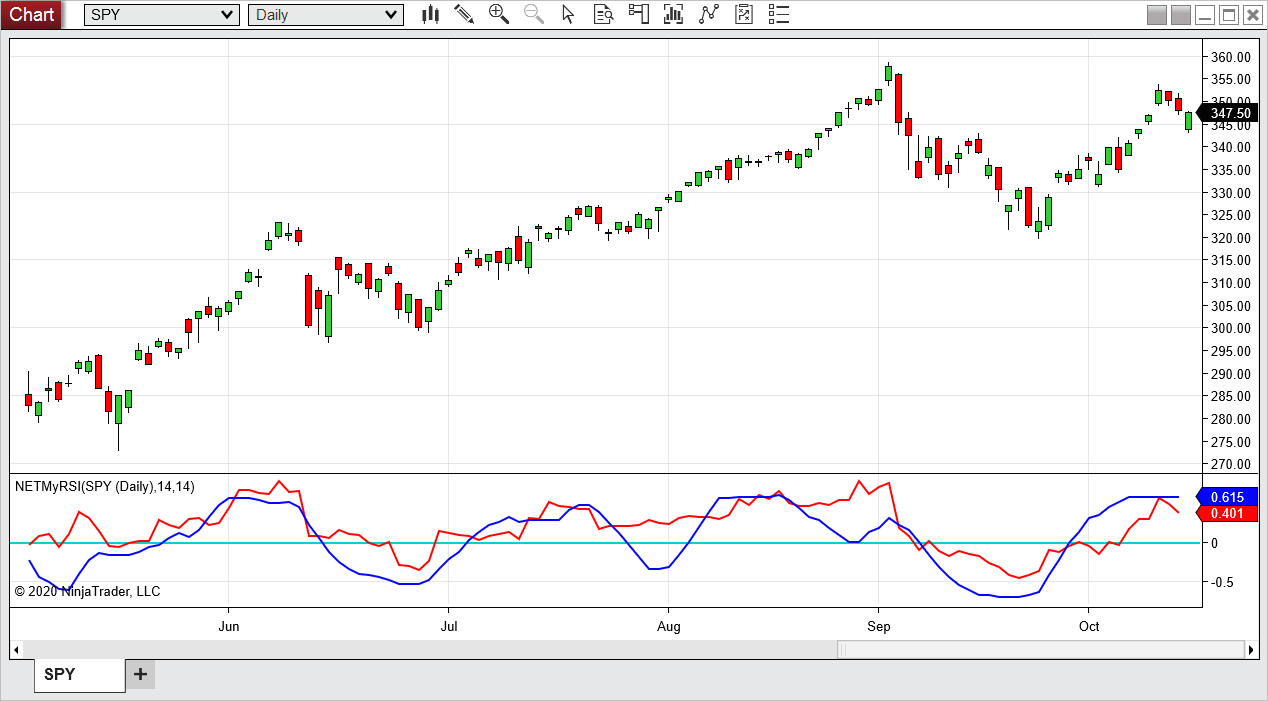1268x701 pixels.
Task: Open the data box icon
Action: point(604,14)
